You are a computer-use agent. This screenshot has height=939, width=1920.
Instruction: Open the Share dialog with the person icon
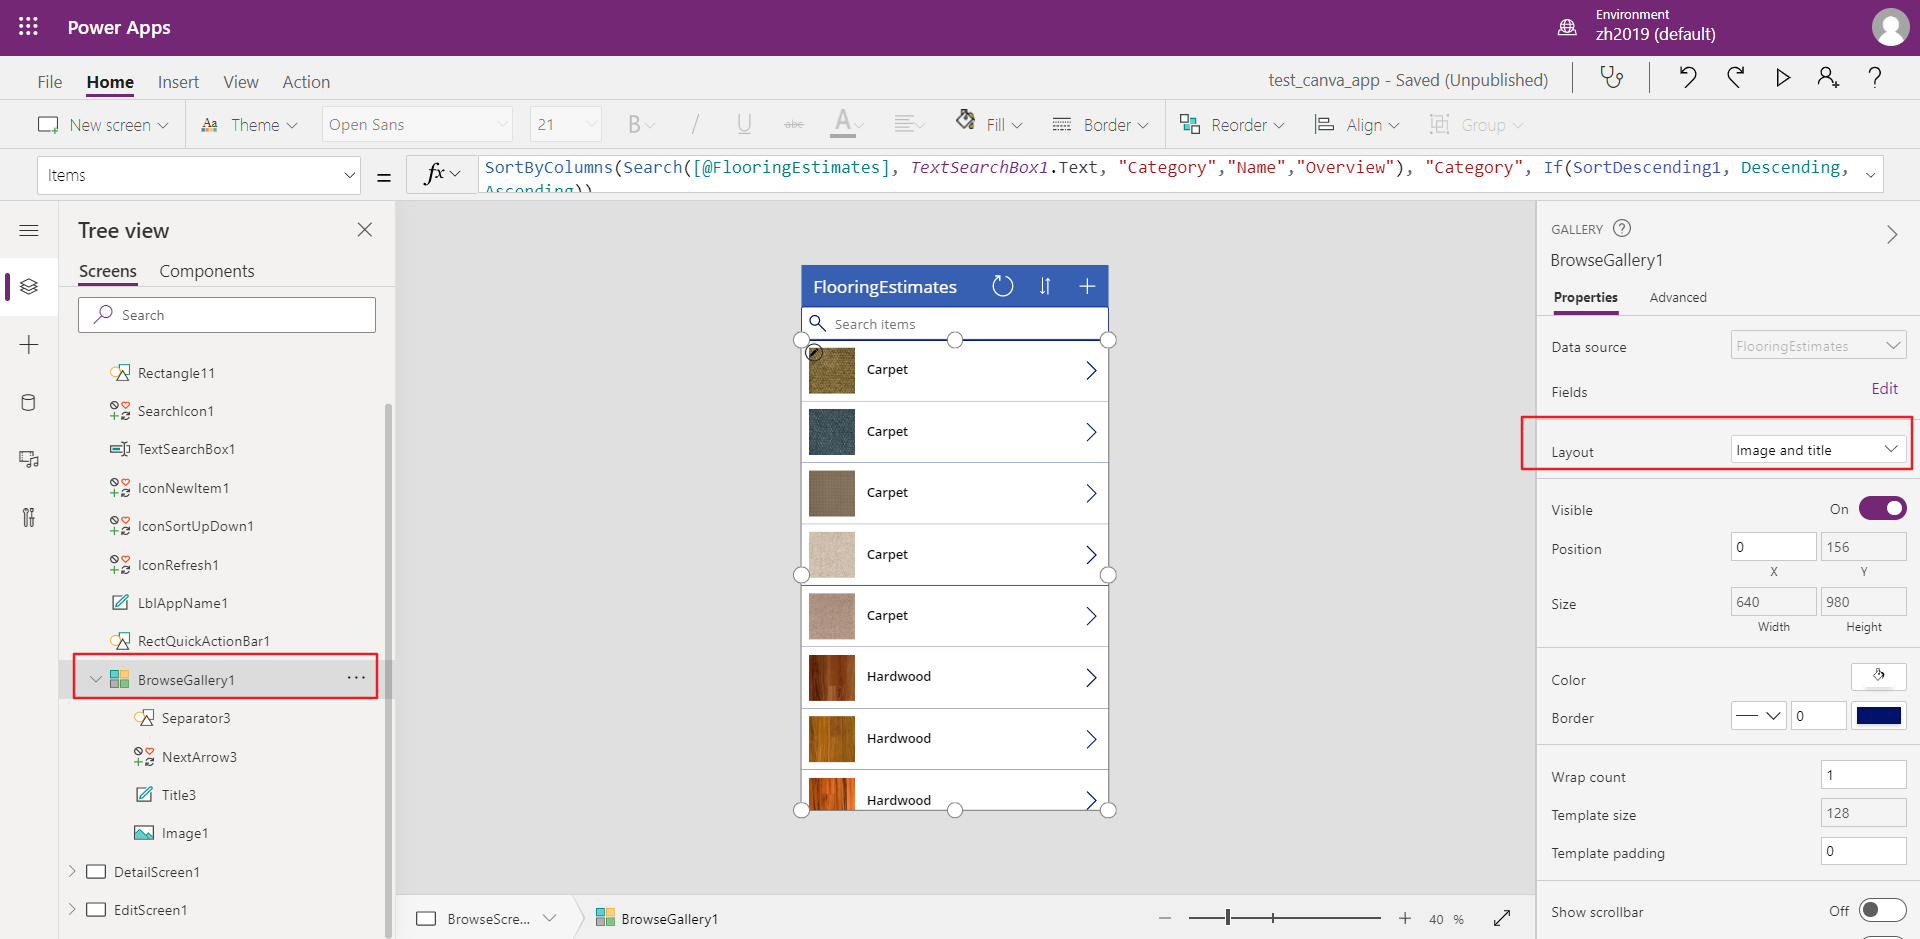(1828, 77)
